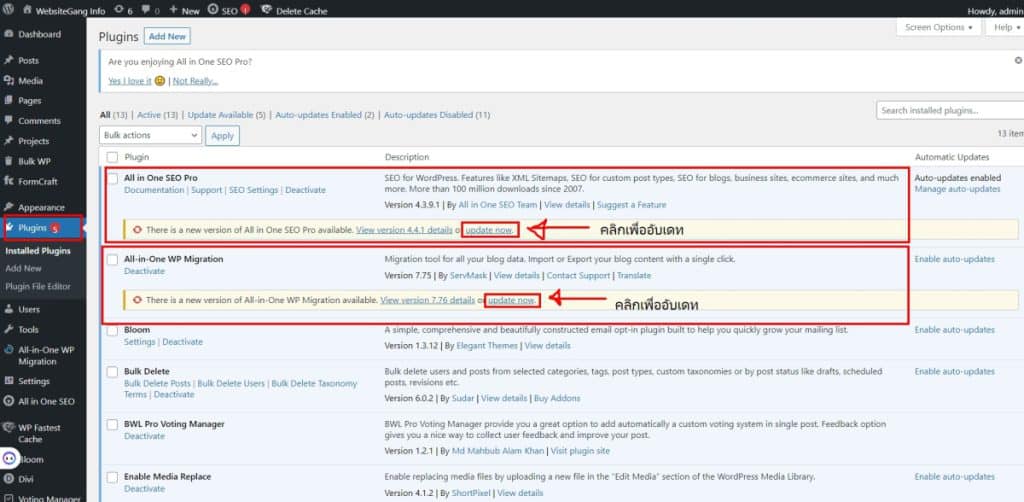Check the Bulk Delete plugin checkbox
The height and width of the screenshot is (502, 1024).
pos(112,372)
